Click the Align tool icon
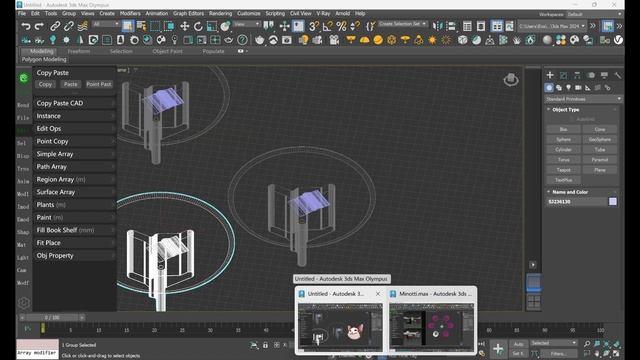 click(x=451, y=26)
